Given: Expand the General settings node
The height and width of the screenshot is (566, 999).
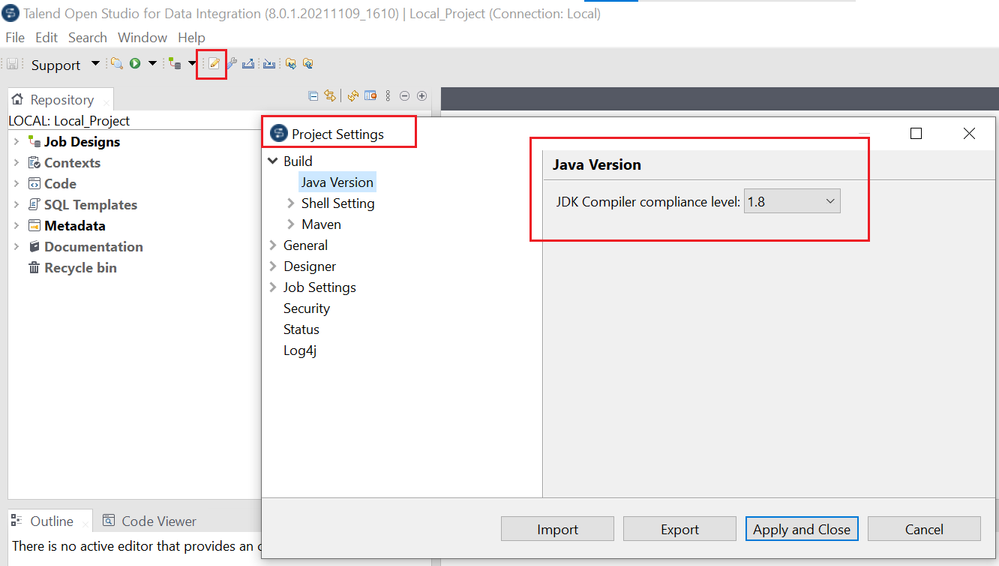Looking at the screenshot, I should point(273,245).
